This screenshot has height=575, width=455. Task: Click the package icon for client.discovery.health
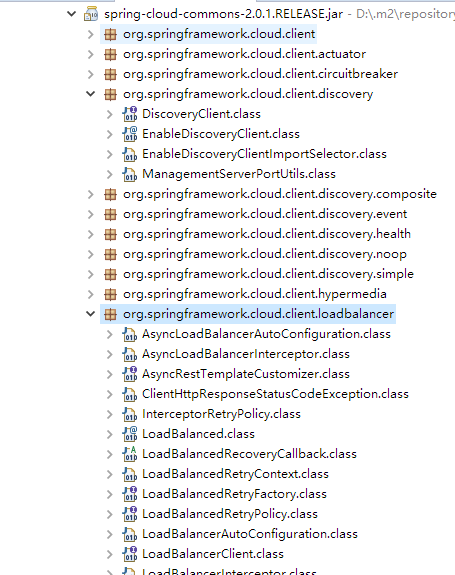coord(110,234)
